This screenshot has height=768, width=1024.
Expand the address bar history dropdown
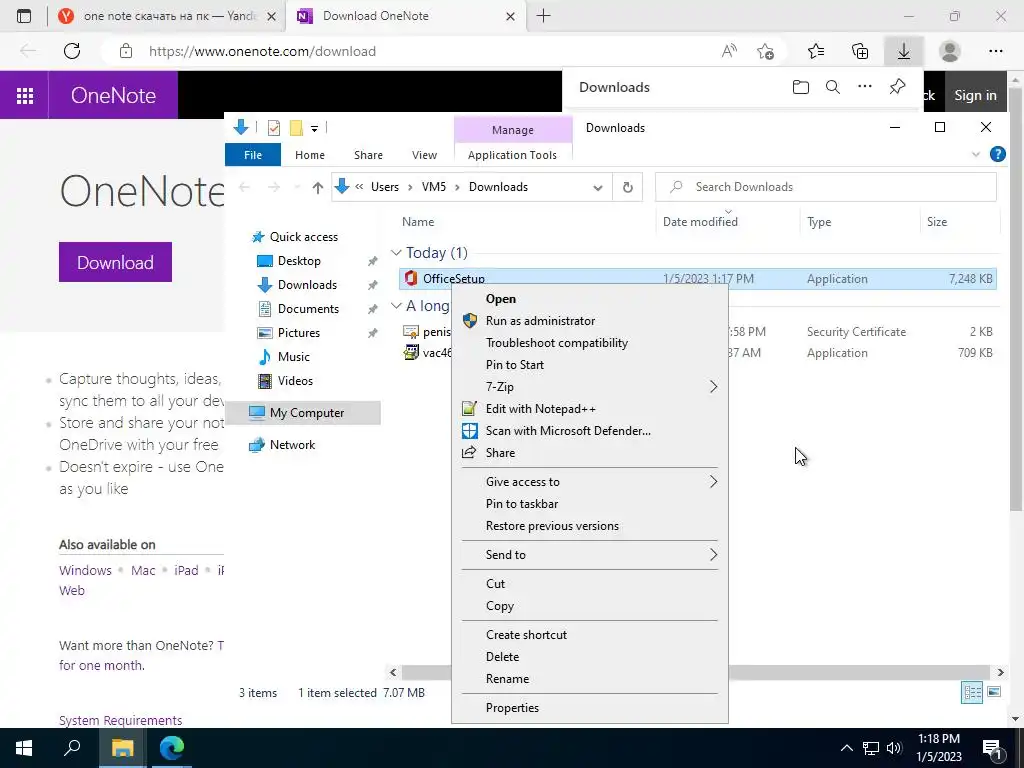(x=598, y=187)
